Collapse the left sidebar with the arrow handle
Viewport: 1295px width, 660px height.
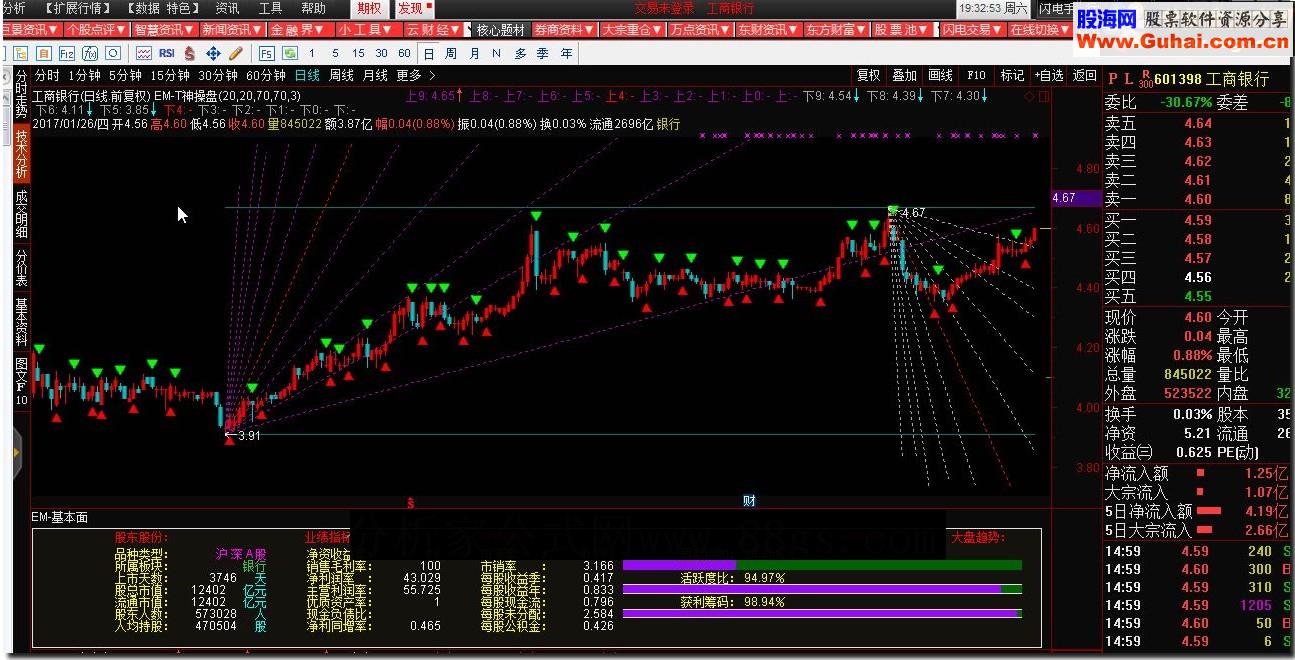tap(16, 453)
